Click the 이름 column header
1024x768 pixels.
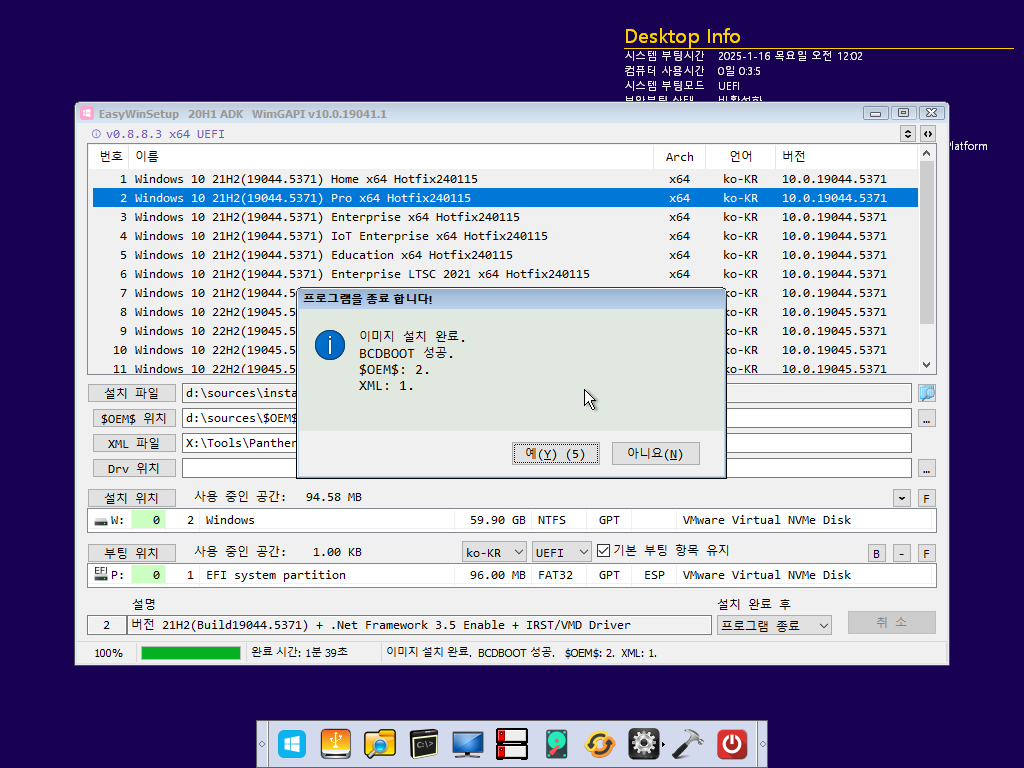coord(391,157)
